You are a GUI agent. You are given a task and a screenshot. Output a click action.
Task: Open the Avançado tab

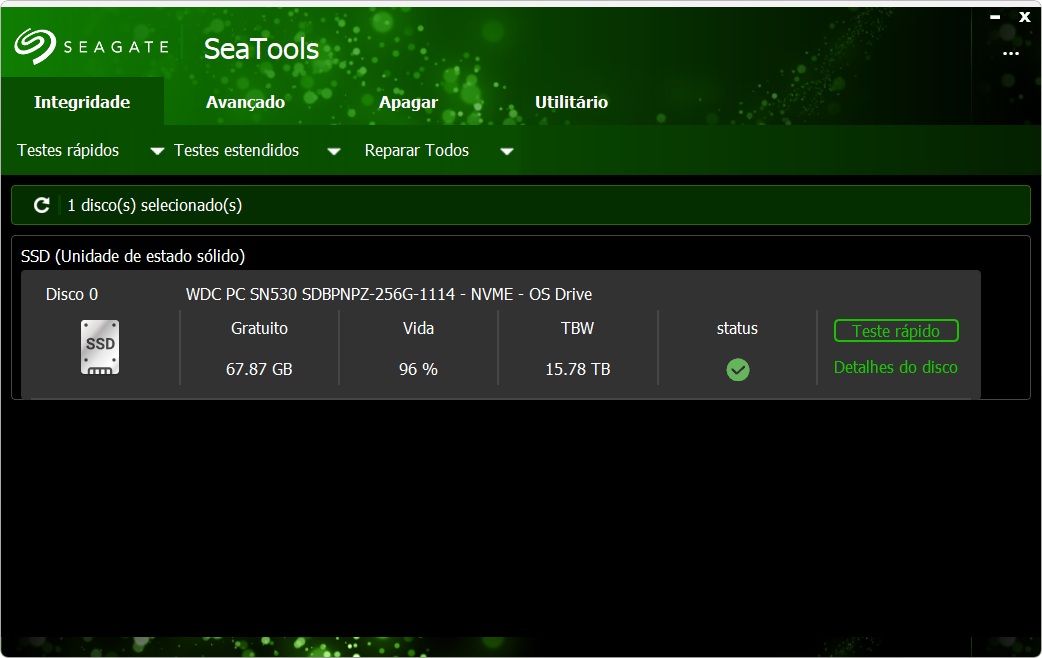tap(245, 102)
